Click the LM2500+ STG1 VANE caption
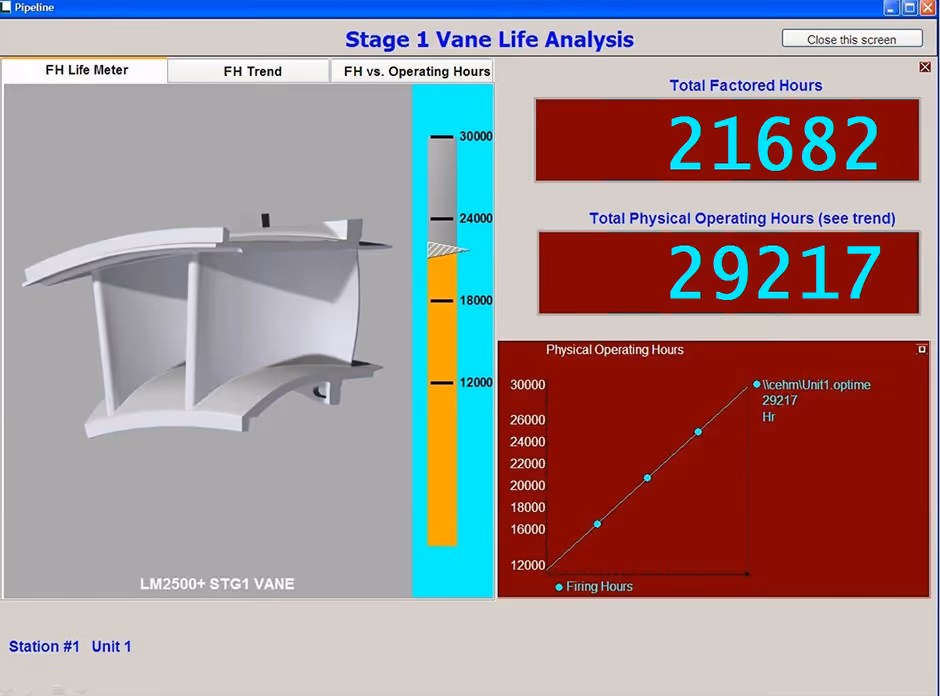The image size is (940, 696). 217,584
